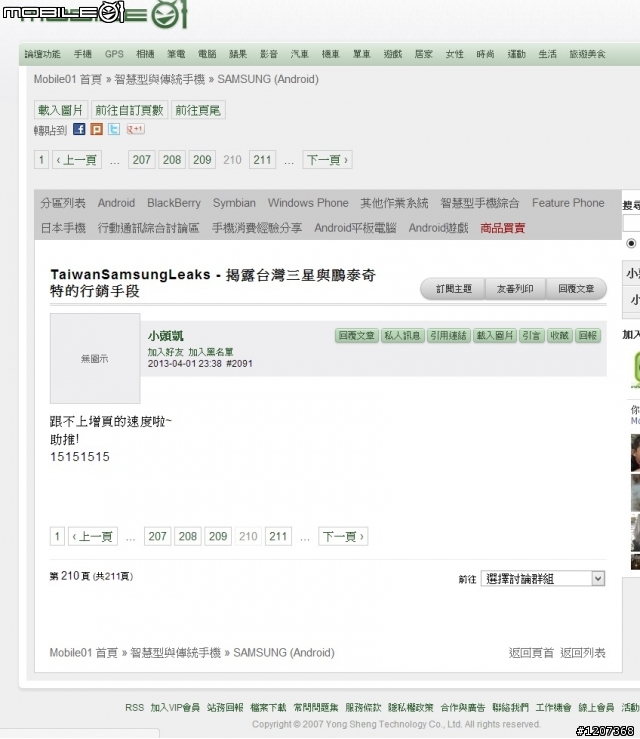The image size is (640, 739).
Task: Click 加入黑名單 link under username
Action: click(211, 352)
